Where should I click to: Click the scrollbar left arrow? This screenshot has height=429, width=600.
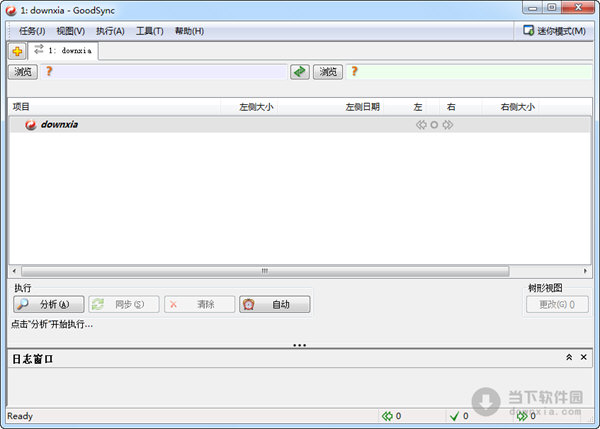[14, 271]
